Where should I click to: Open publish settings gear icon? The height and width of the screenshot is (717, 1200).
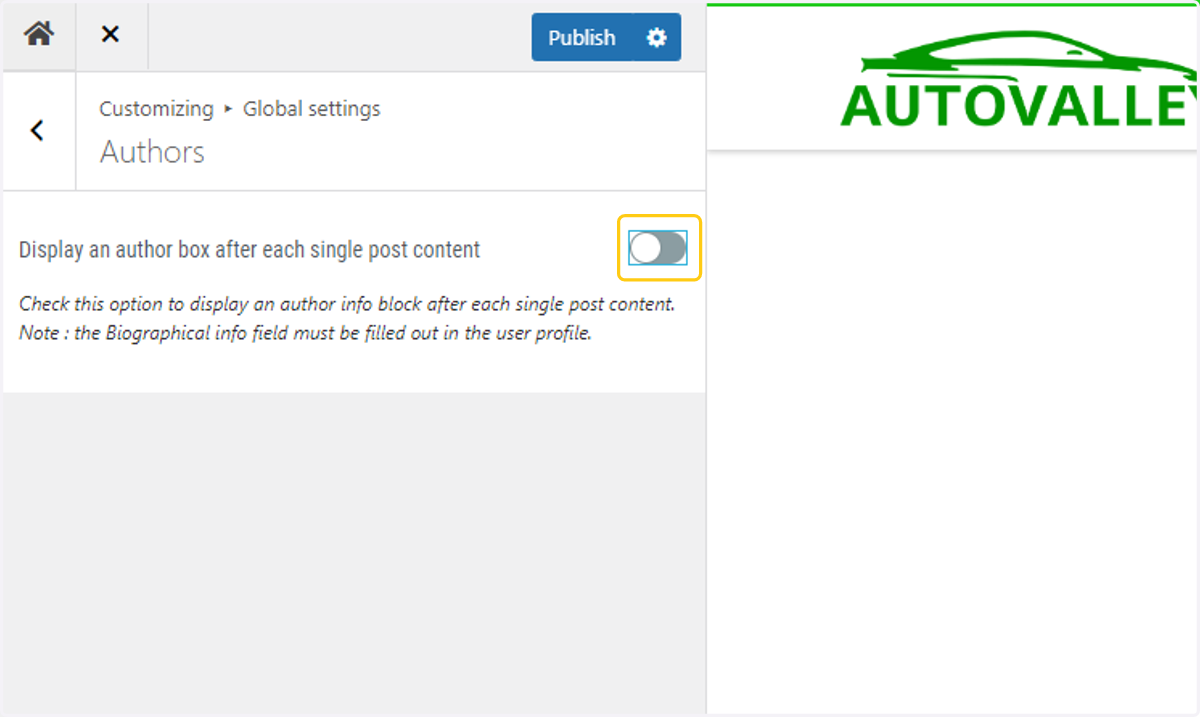point(657,37)
